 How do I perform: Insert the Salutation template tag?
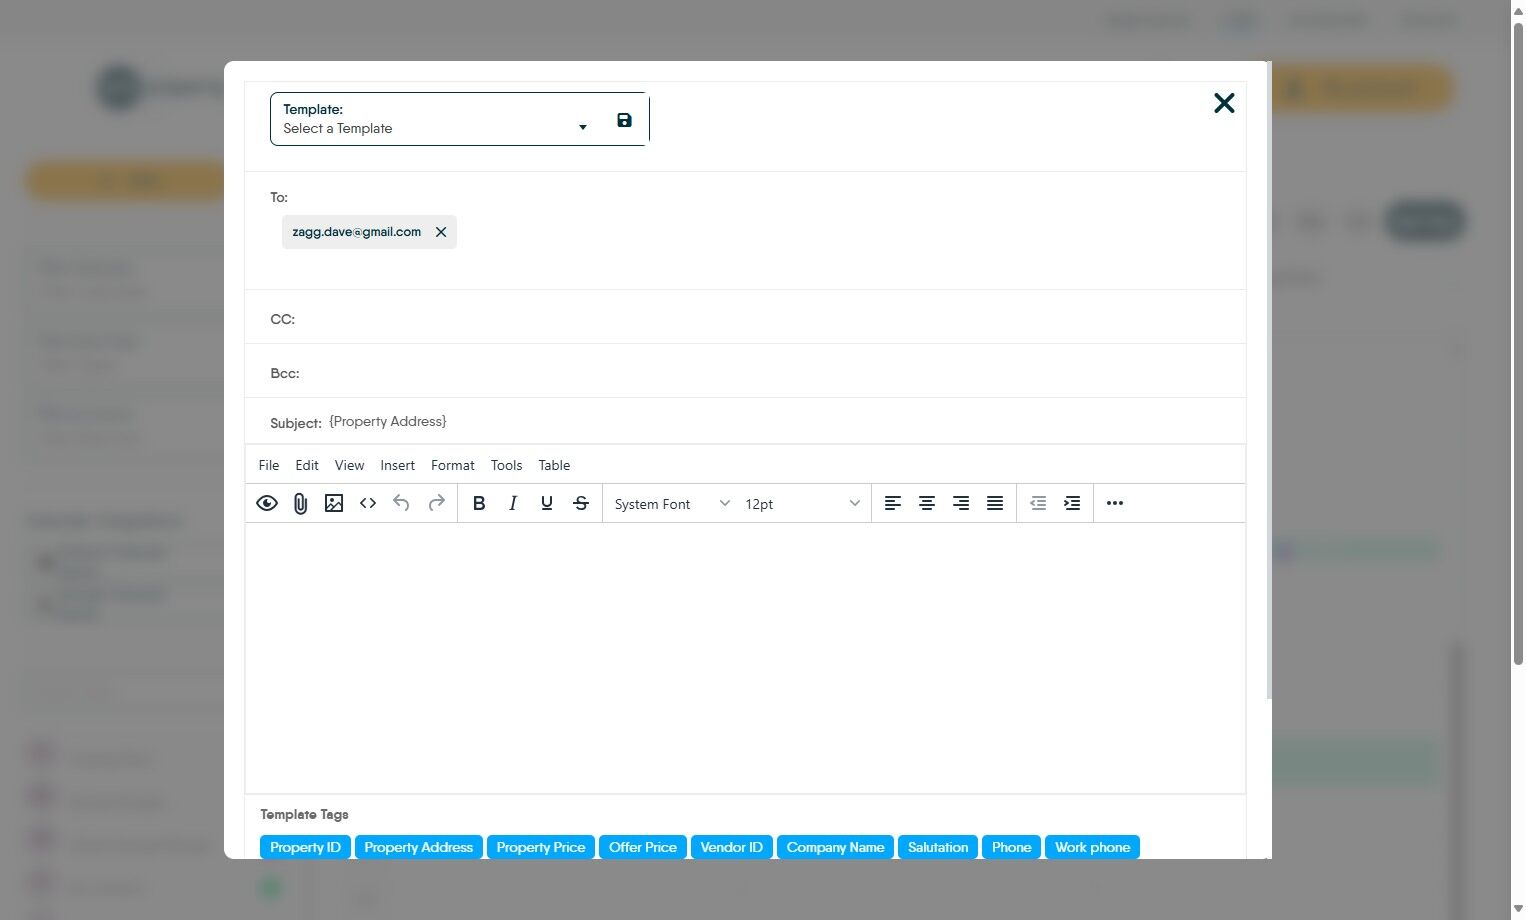(937, 847)
